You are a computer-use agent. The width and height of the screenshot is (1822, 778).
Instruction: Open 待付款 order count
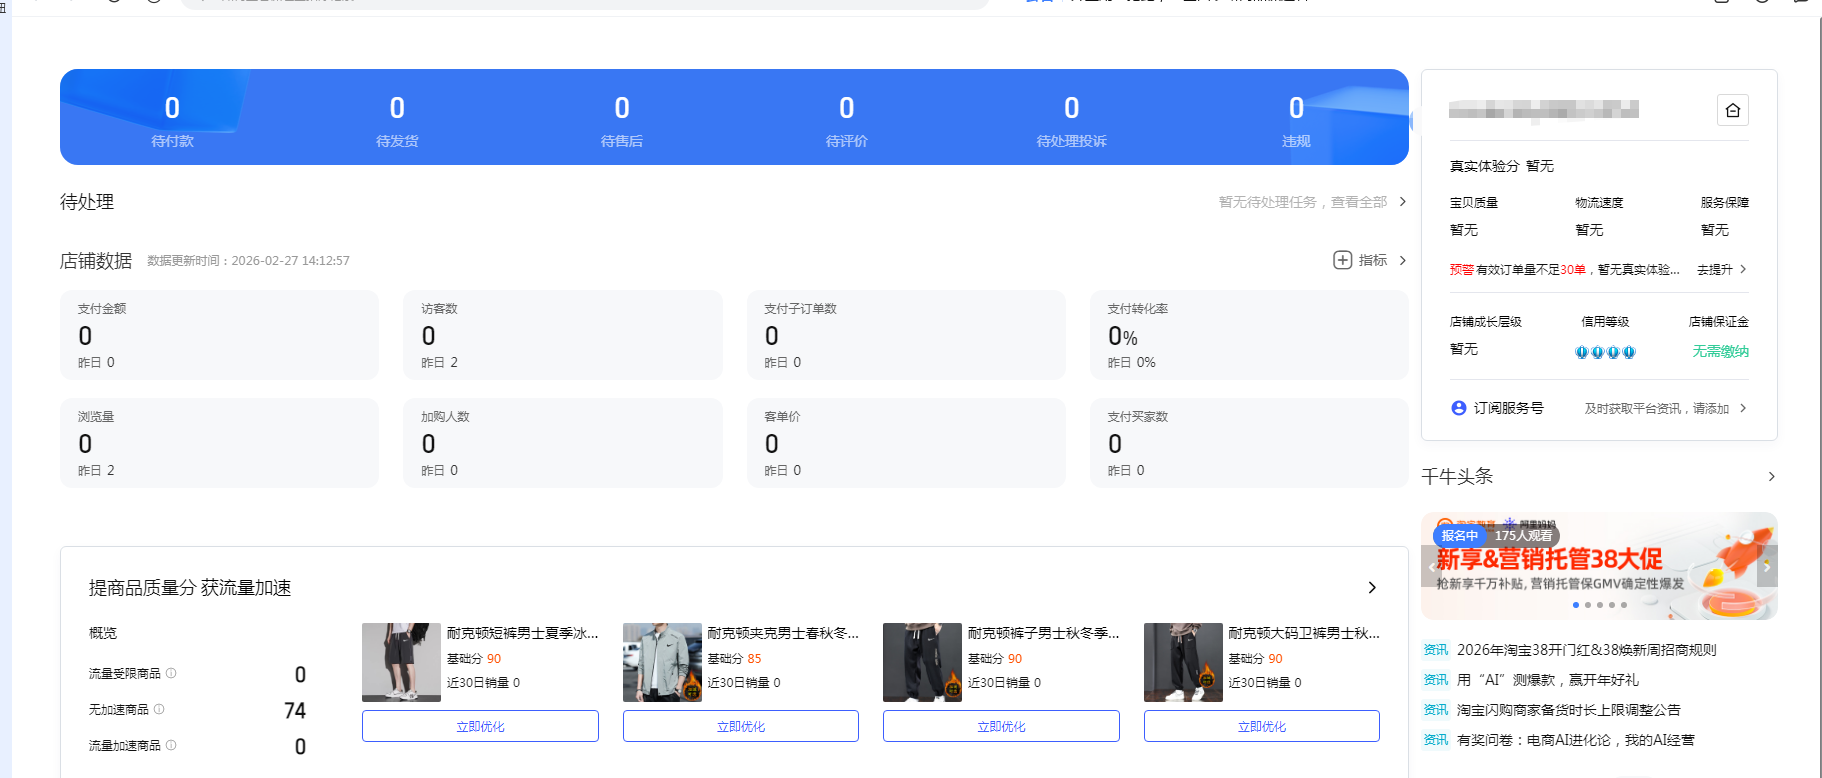click(x=172, y=120)
